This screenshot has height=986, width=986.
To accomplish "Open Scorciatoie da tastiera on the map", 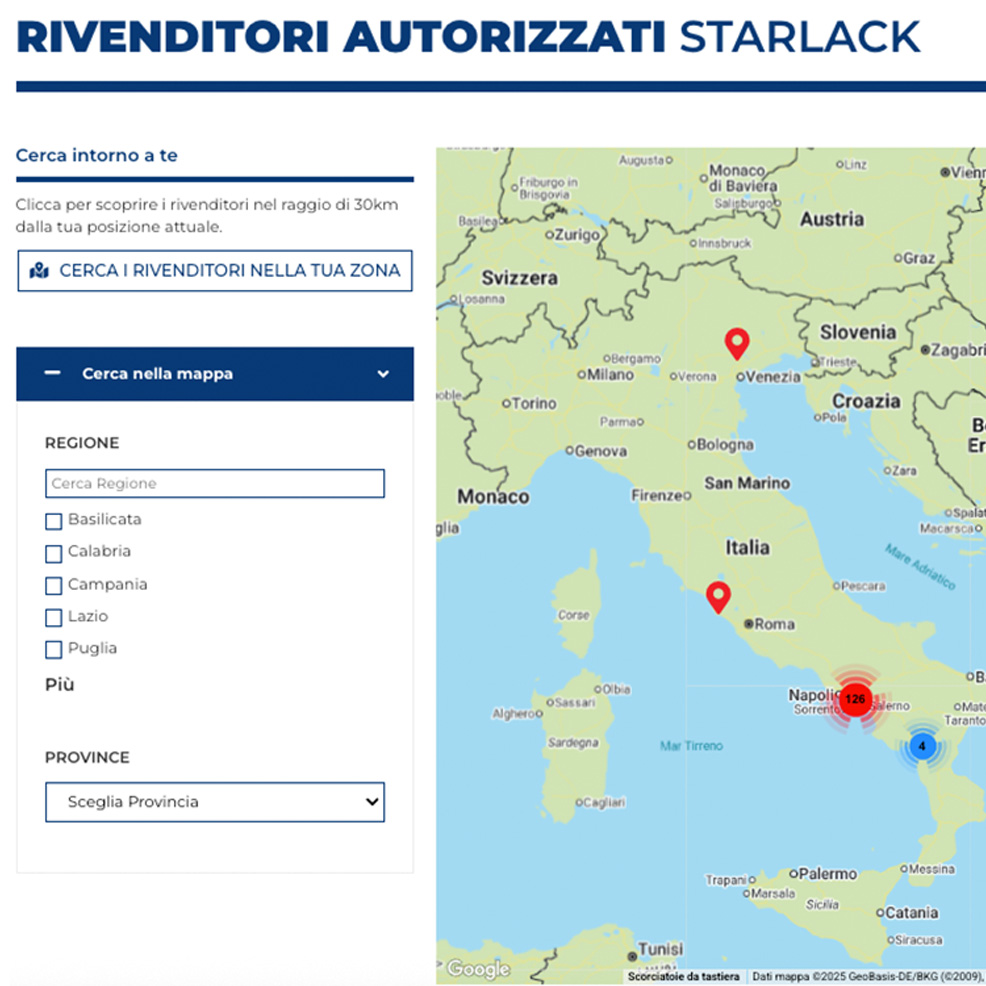I will [684, 977].
